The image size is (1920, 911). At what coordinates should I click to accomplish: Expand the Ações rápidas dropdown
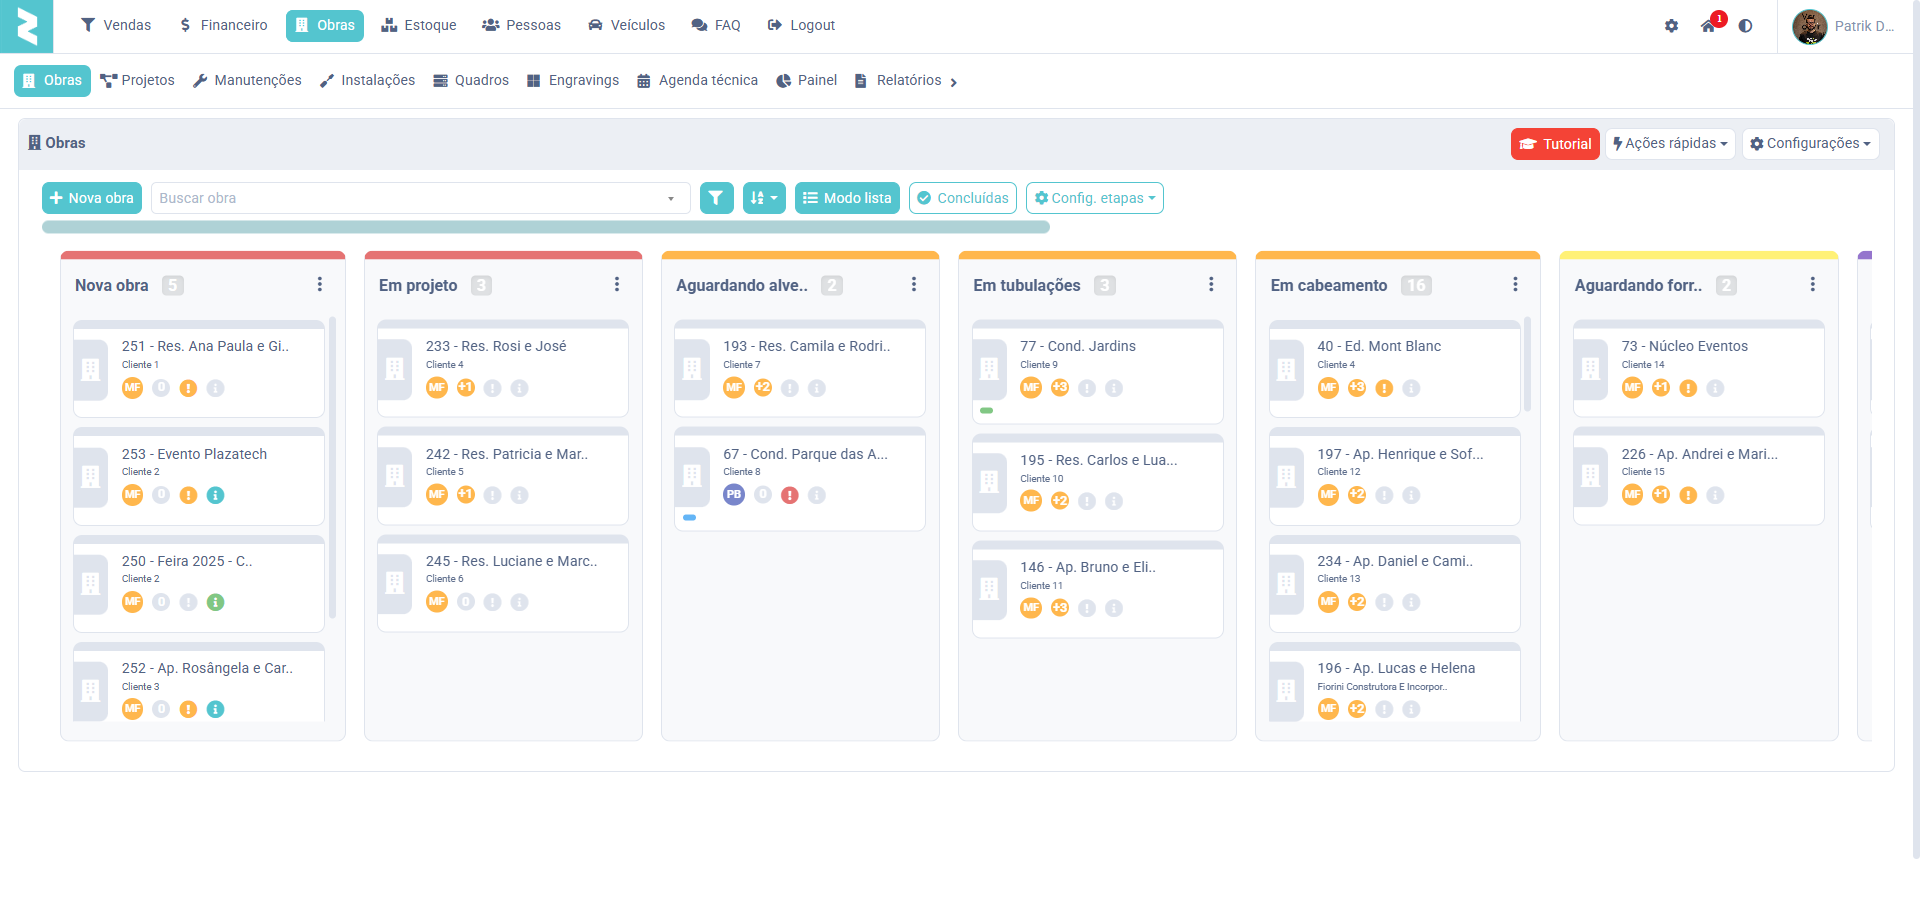[1670, 144]
